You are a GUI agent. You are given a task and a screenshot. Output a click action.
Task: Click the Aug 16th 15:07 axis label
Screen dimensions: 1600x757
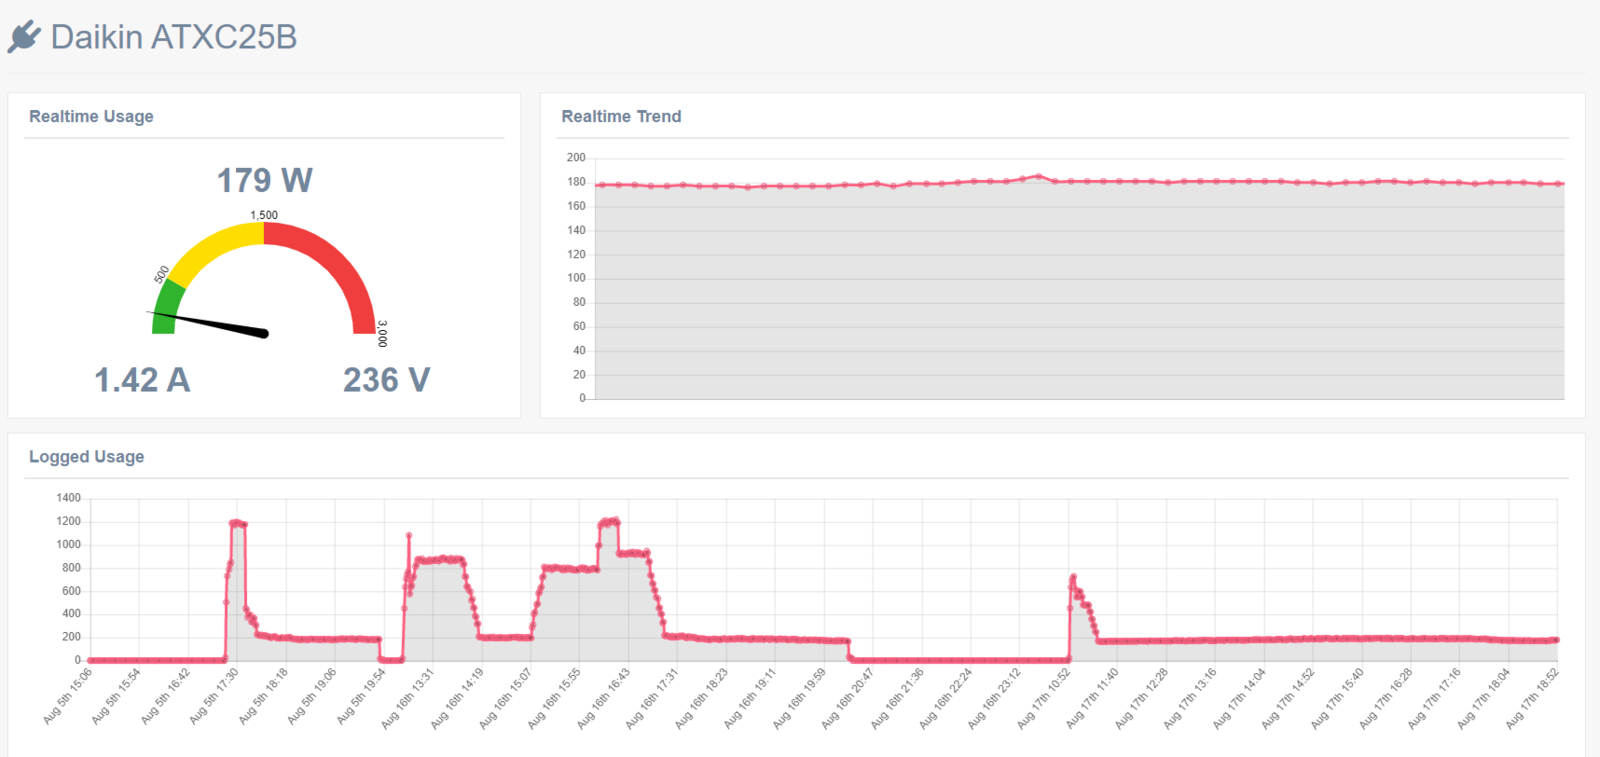tap(505, 698)
